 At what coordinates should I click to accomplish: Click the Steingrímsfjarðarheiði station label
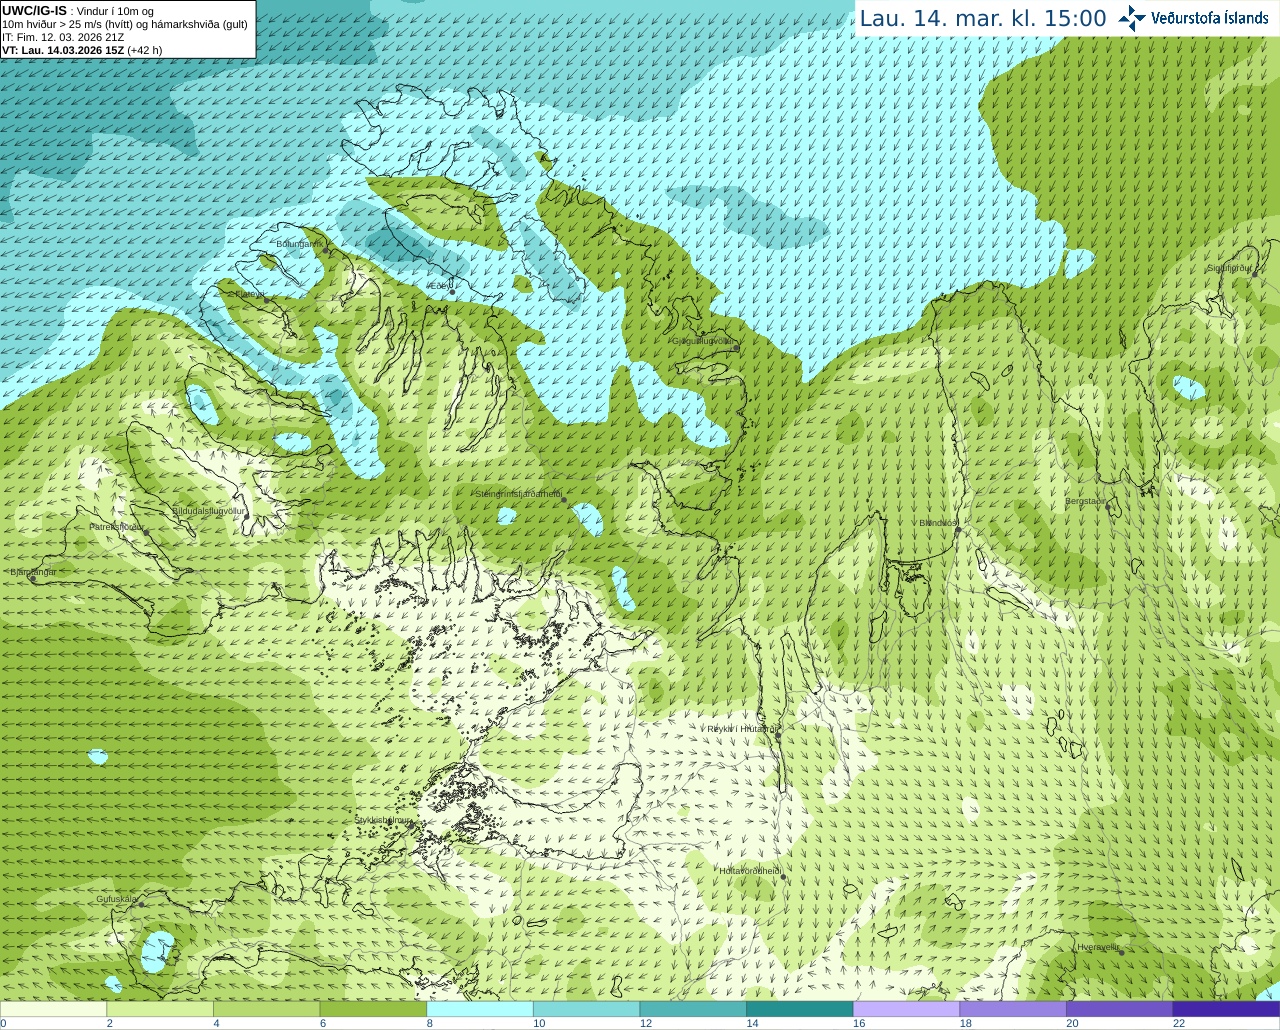tap(519, 494)
